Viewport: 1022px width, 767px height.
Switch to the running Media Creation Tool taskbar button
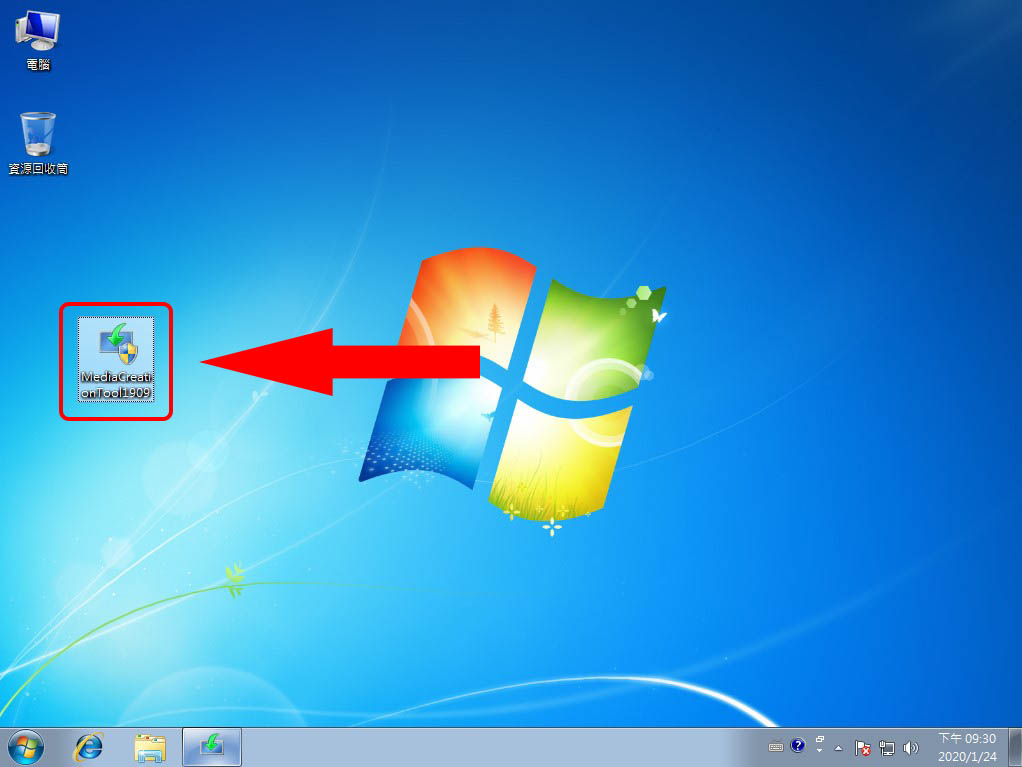coord(212,747)
